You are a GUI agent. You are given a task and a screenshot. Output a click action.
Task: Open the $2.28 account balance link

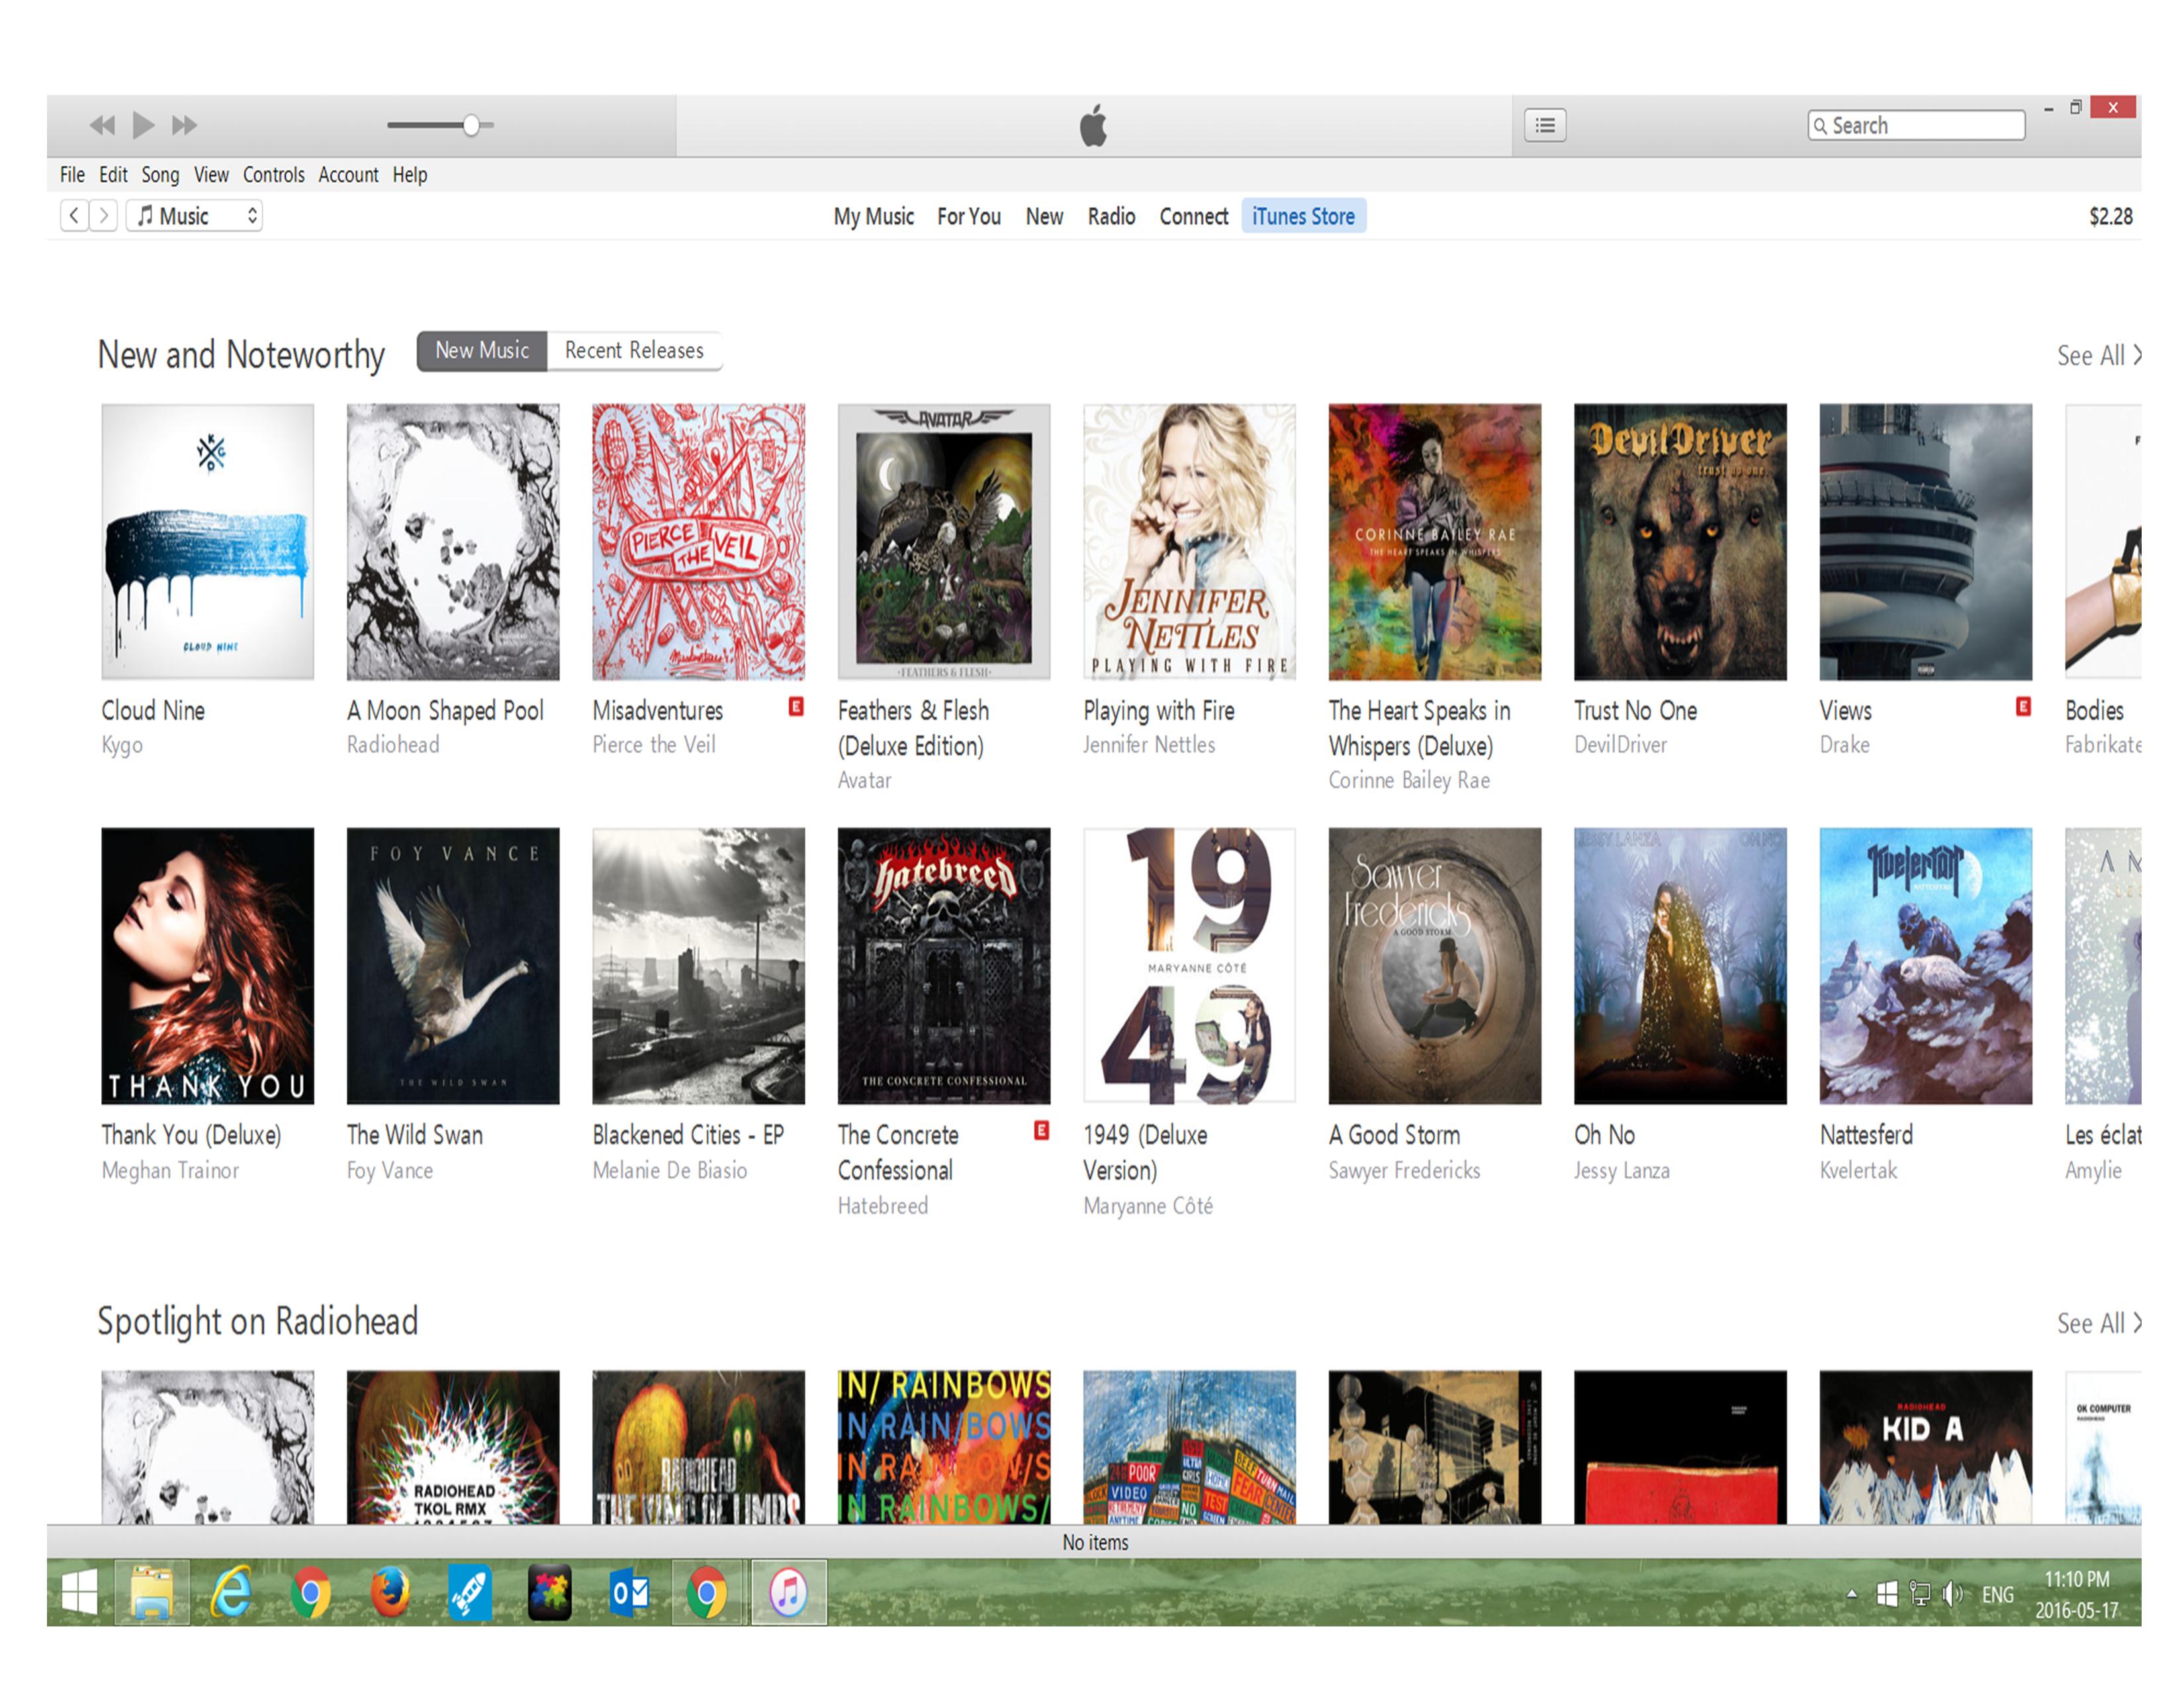tap(2110, 217)
